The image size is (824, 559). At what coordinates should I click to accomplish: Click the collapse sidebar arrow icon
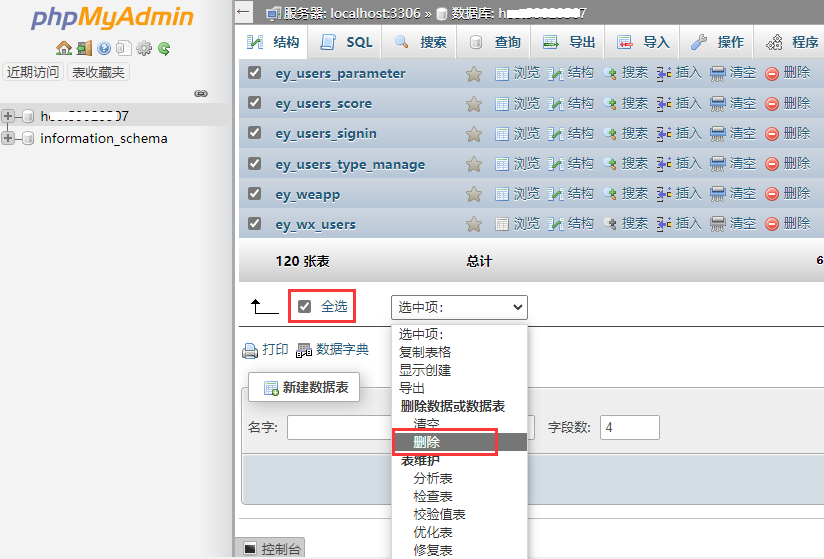pos(243,12)
